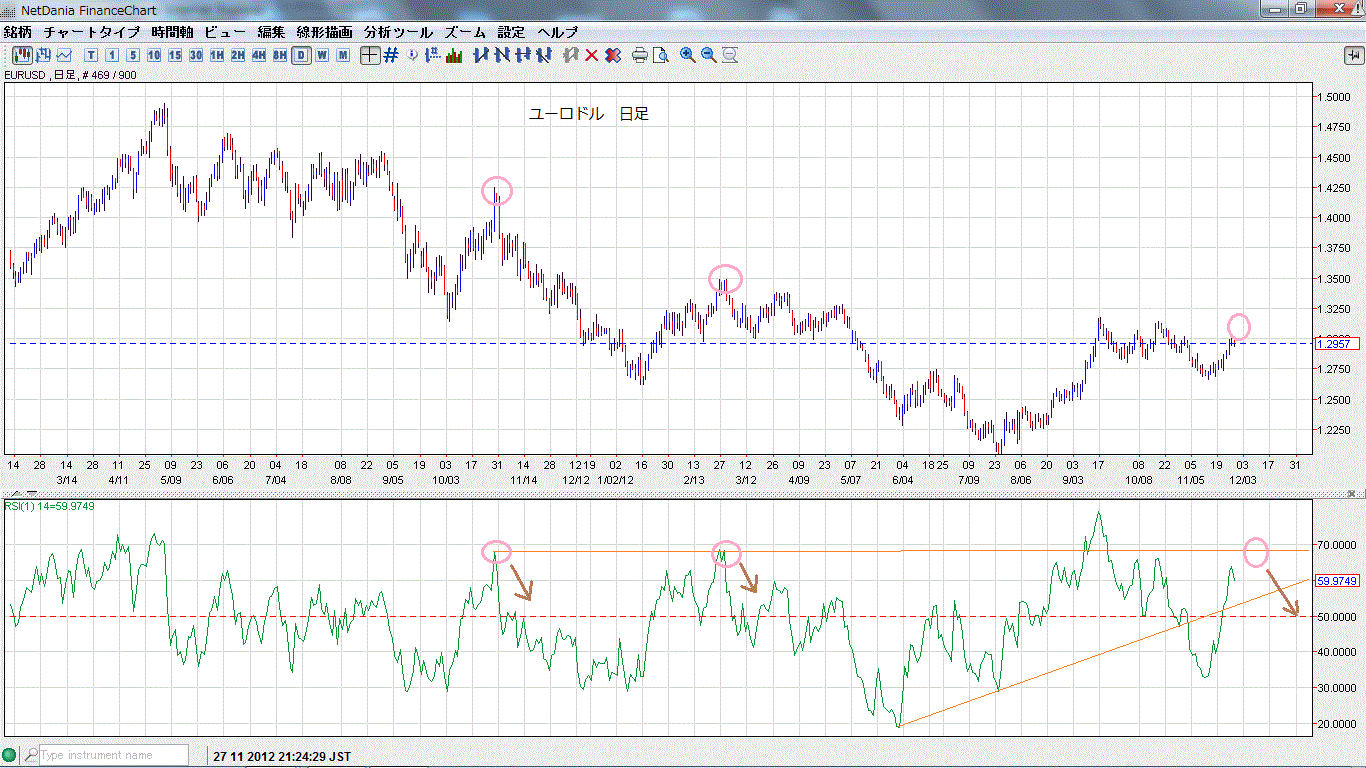Click the 27 11 2012 timestamp

pyautogui.click(x=281, y=756)
